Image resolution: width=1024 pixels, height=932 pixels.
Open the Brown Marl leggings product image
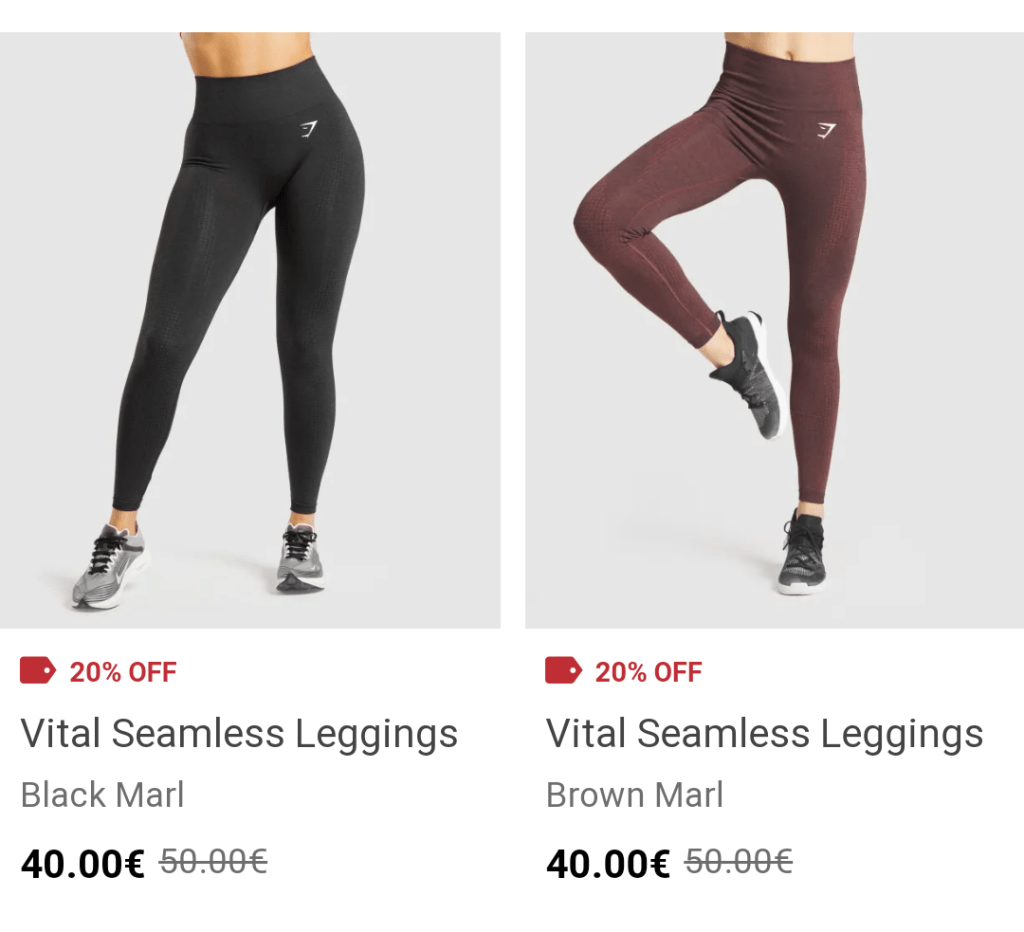point(775,330)
